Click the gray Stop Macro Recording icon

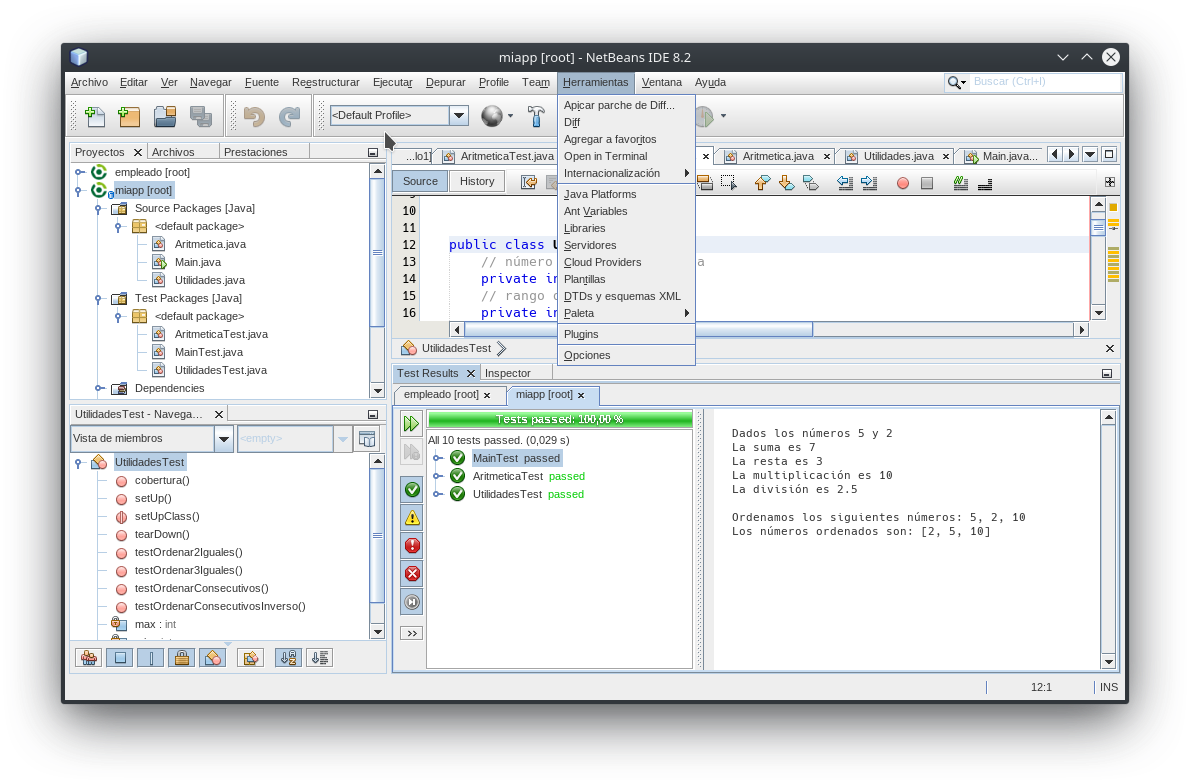coord(927,183)
